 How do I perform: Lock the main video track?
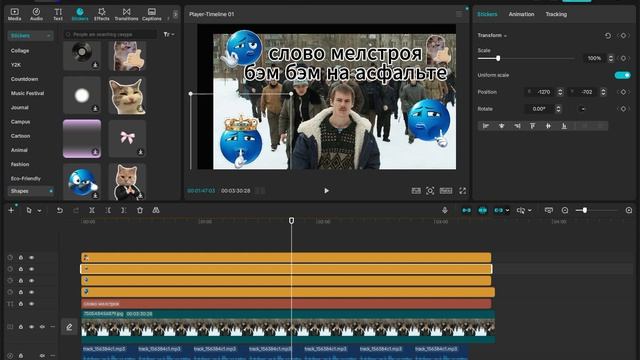click(x=21, y=327)
